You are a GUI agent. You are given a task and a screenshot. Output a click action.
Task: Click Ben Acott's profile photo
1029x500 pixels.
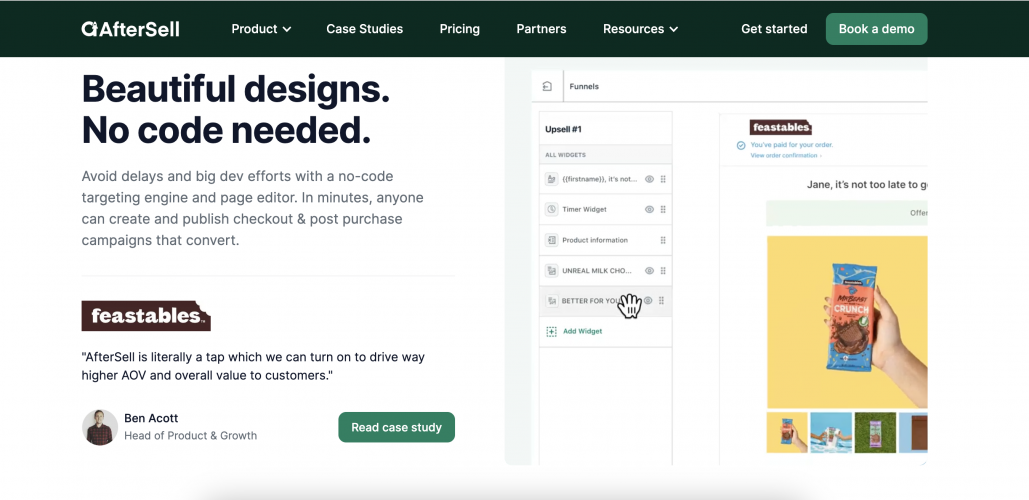100,427
